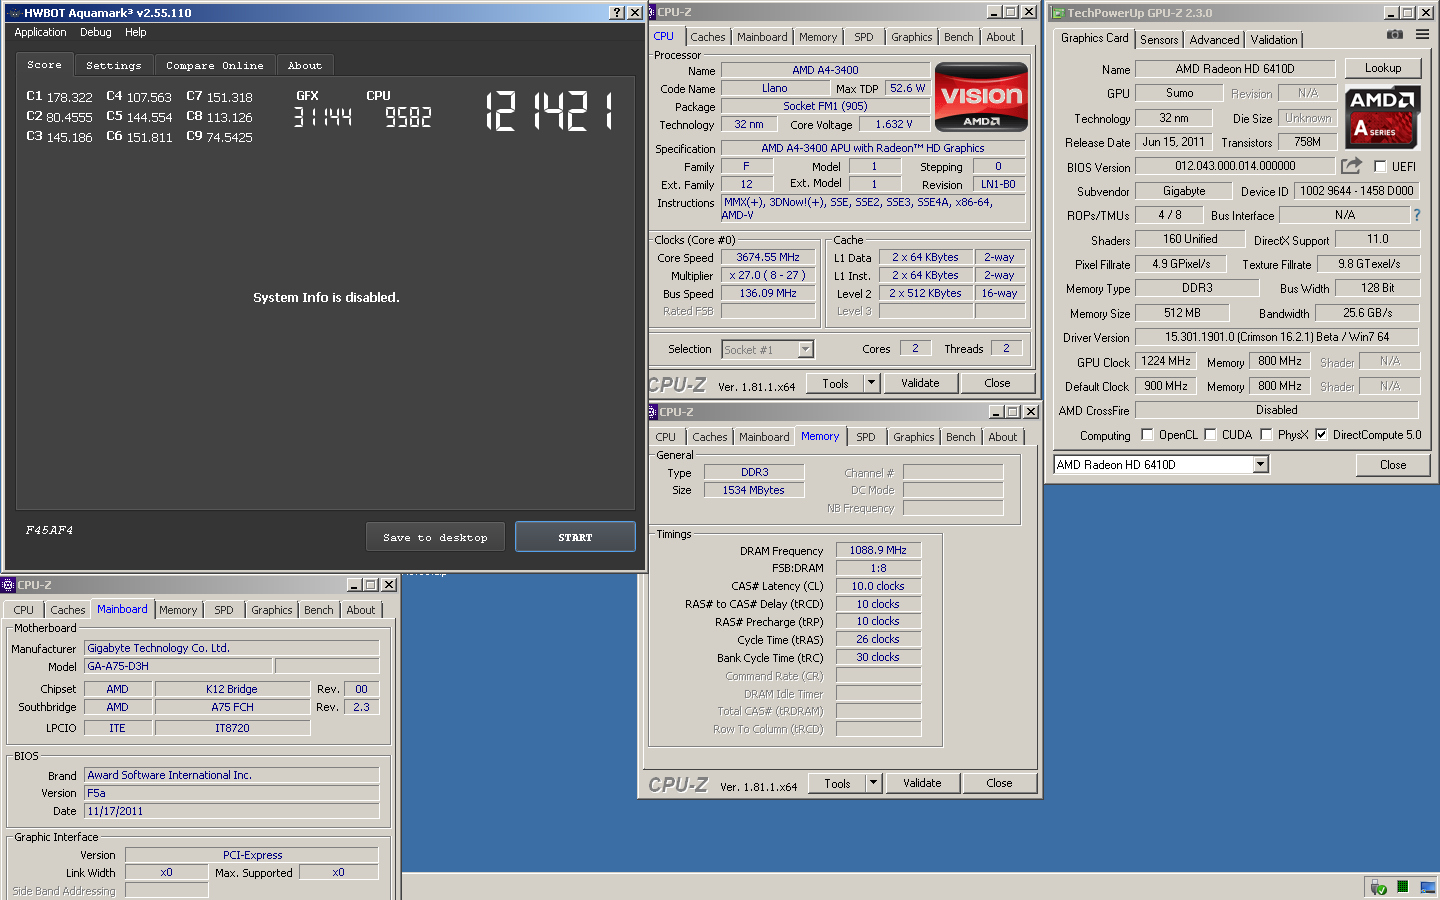
Task: Open the Graphics tab in CPU-Z Mainboard window
Action: coord(272,610)
